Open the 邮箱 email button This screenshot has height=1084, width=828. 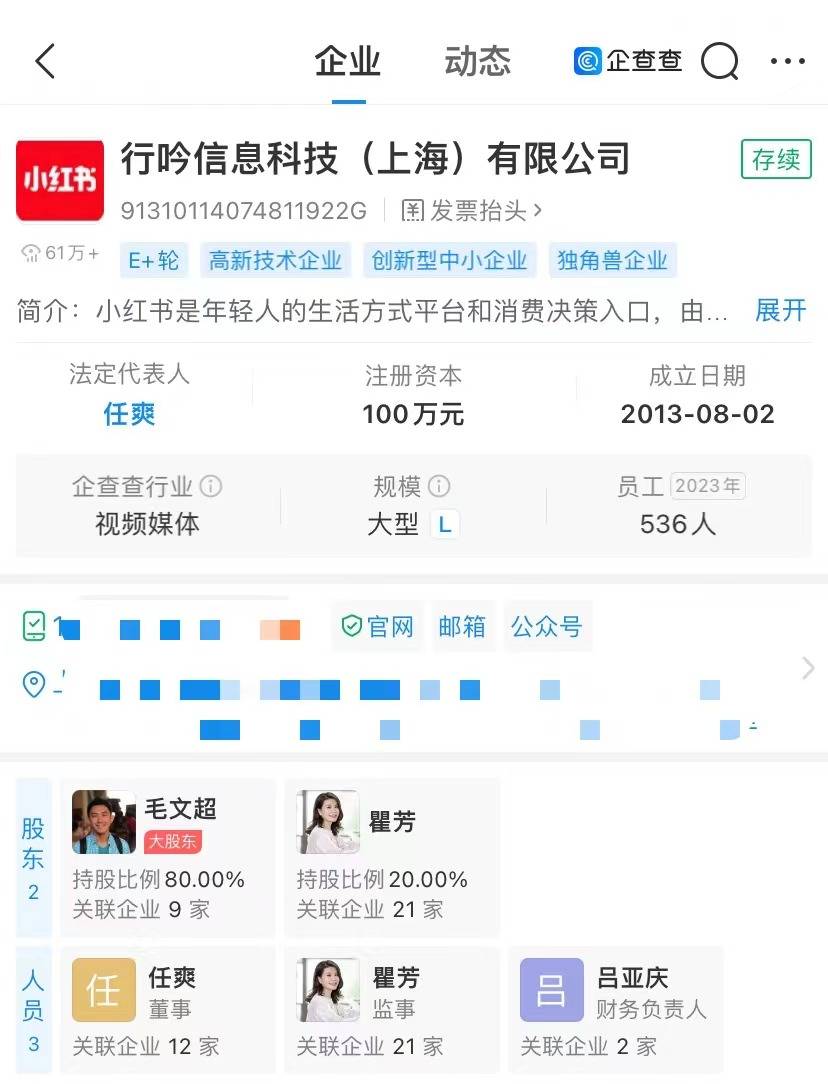pos(462,626)
